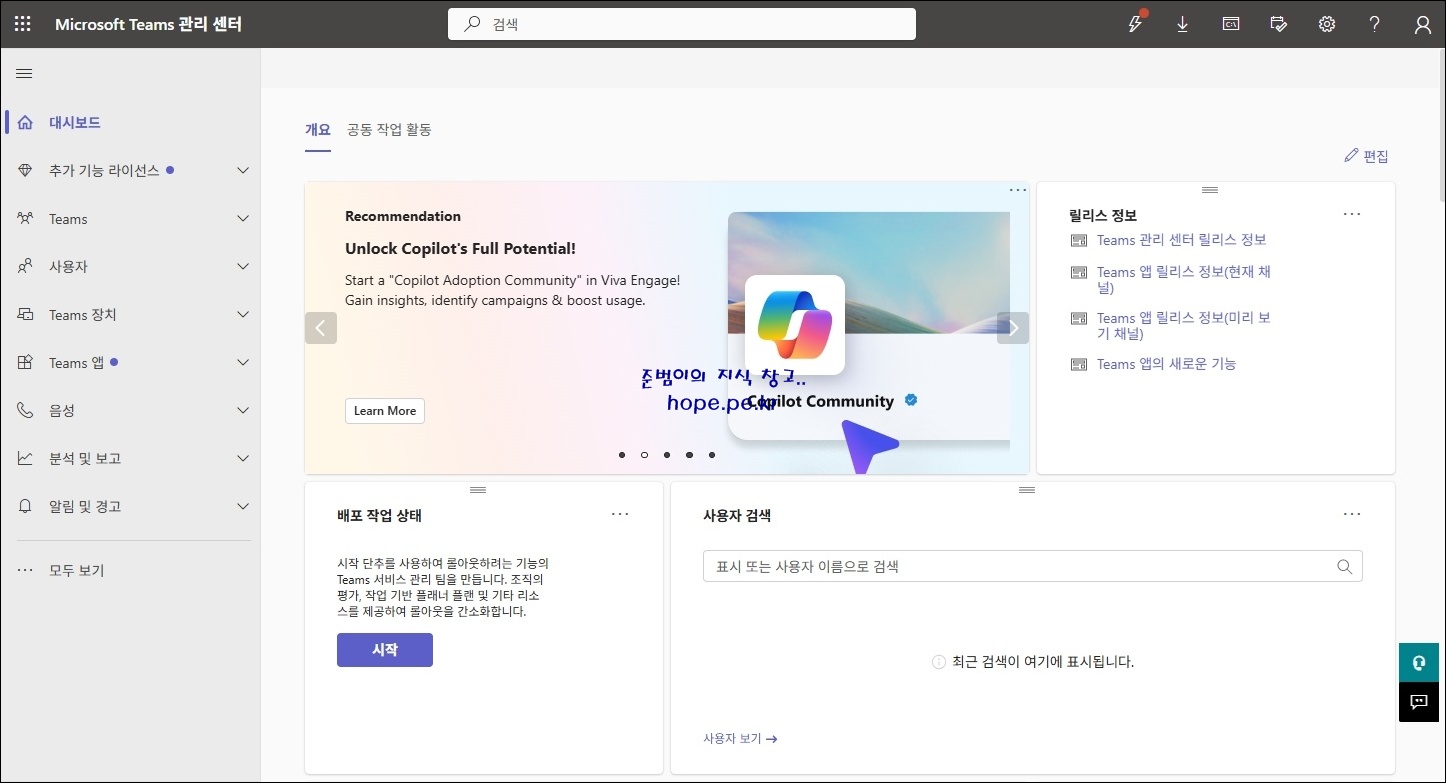Click the 음성 phone icon

(25, 411)
